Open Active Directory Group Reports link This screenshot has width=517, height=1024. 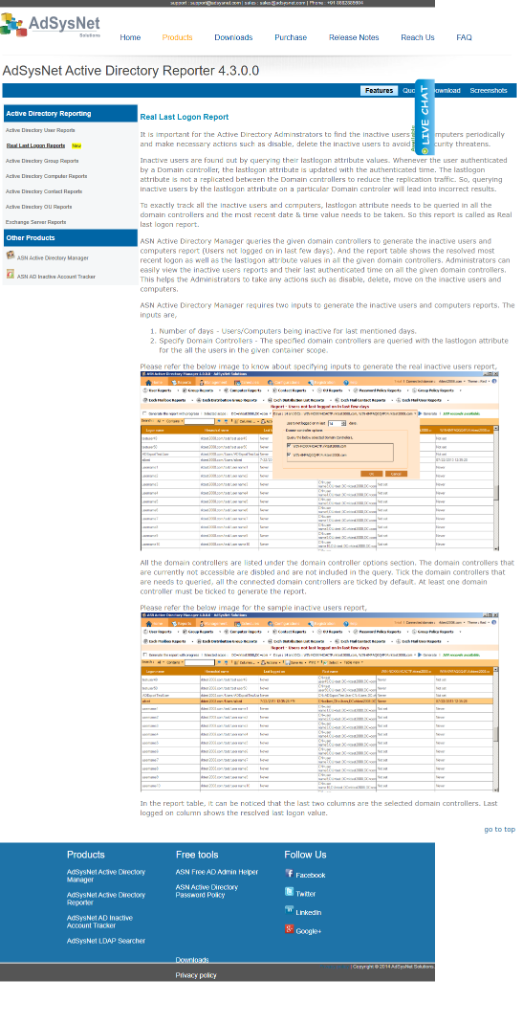click(42, 161)
